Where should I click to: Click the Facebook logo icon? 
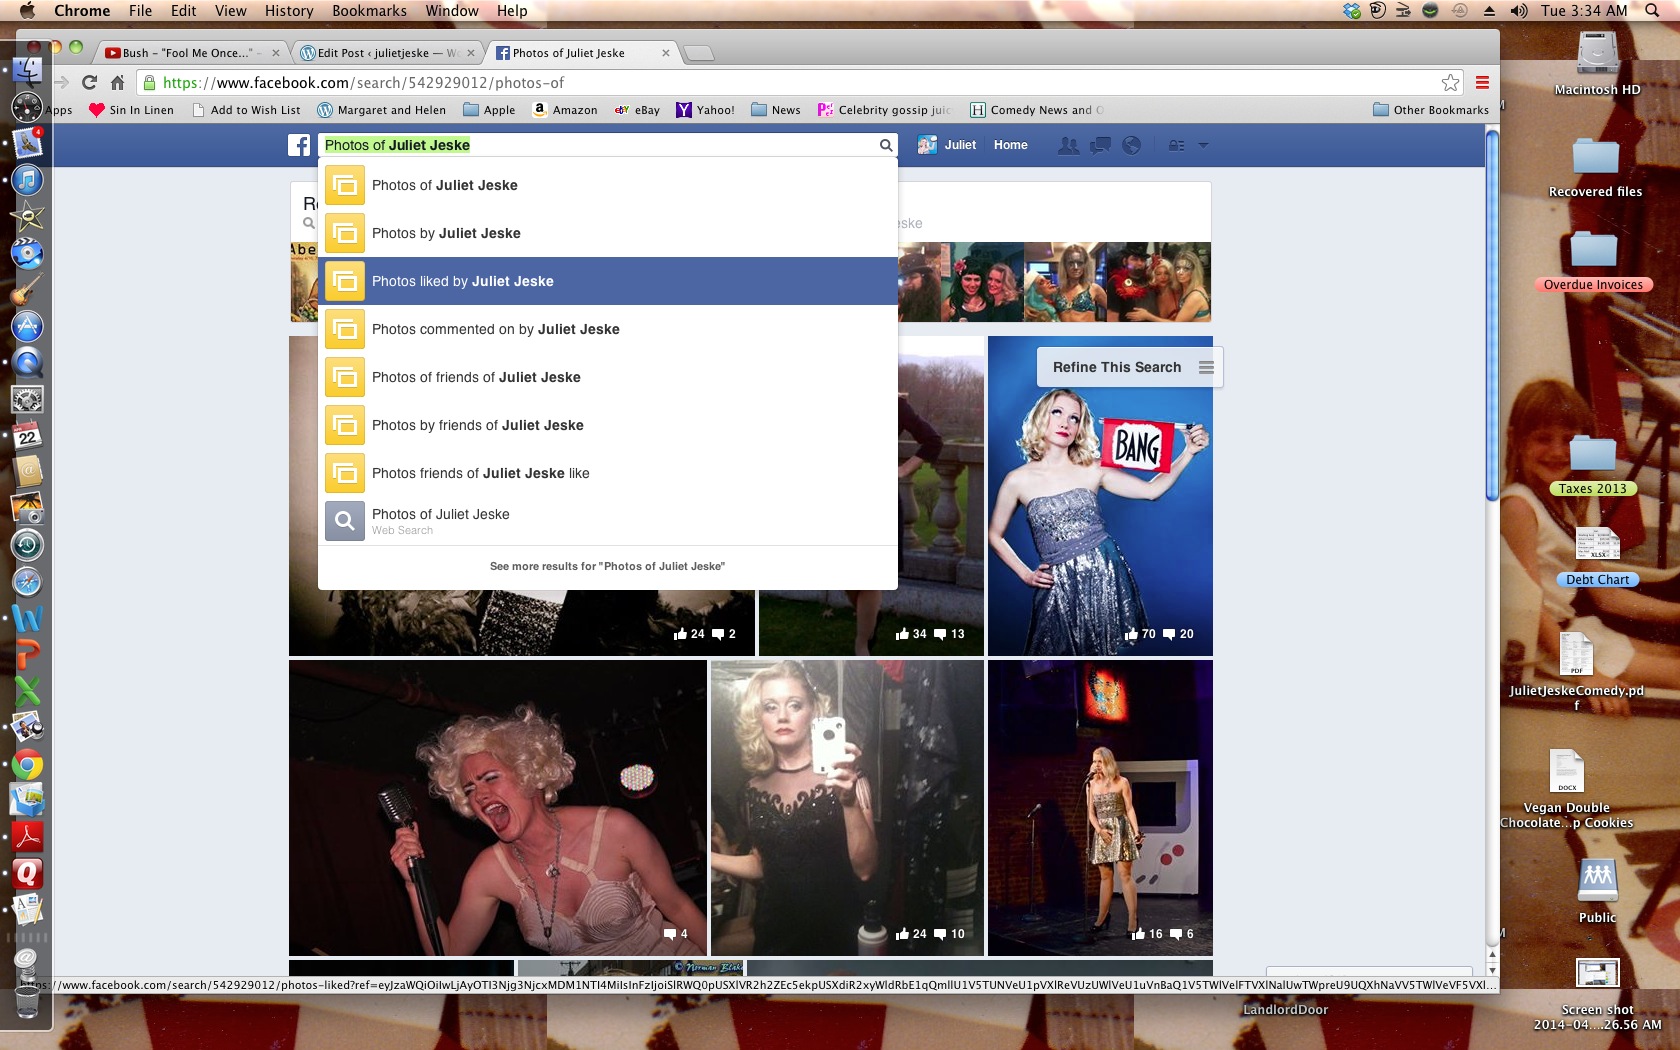coord(299,145)
